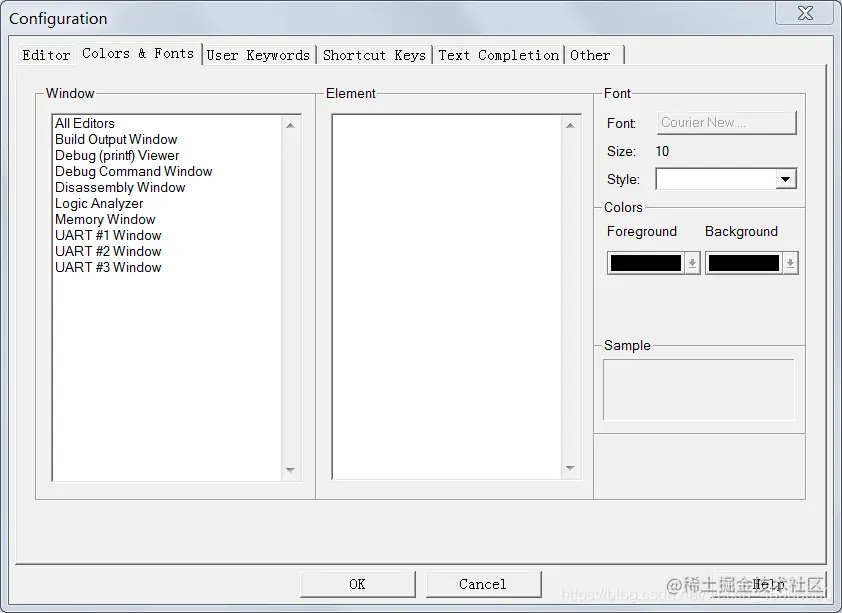The image size is (842, 613).
Task: Click the Cancel button
Action: pos(483,584)
